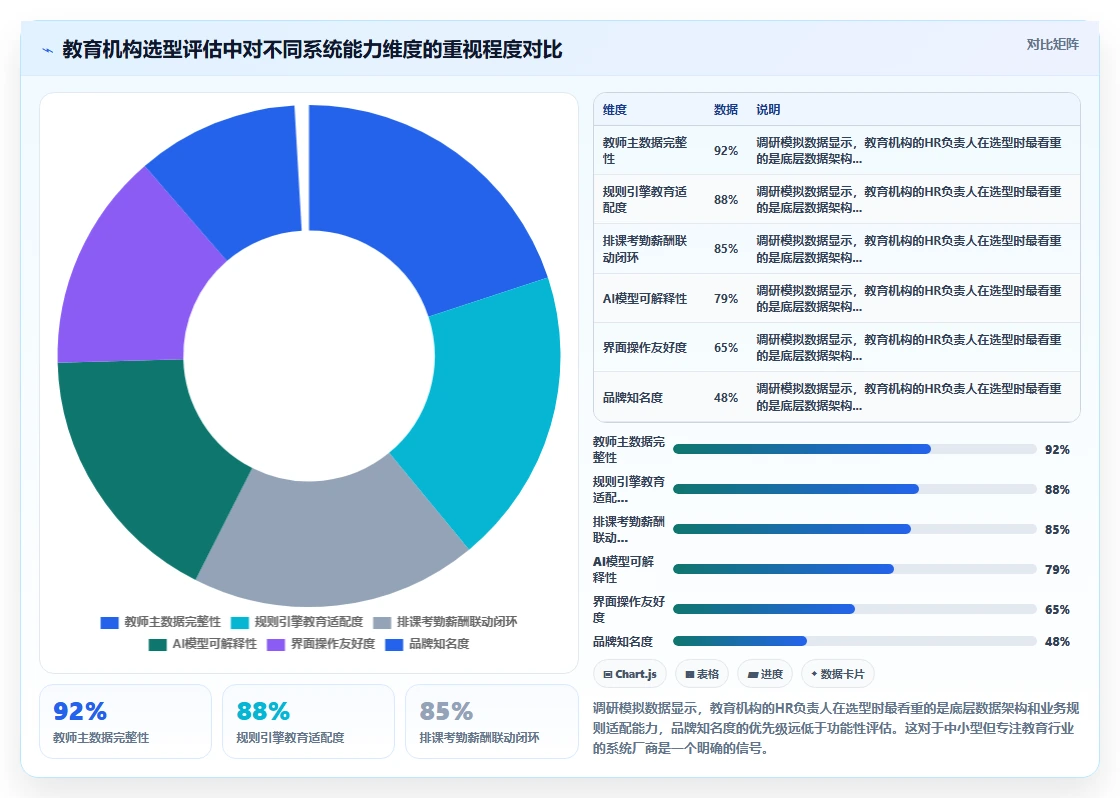Click the 维度 column header

[615, 109]
